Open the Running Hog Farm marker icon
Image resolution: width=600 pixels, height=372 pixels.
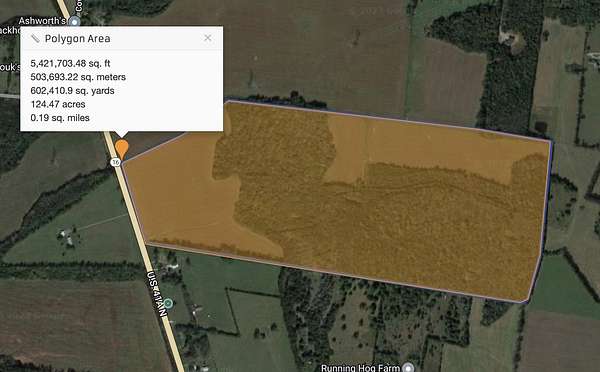click(x=409, y=368)
